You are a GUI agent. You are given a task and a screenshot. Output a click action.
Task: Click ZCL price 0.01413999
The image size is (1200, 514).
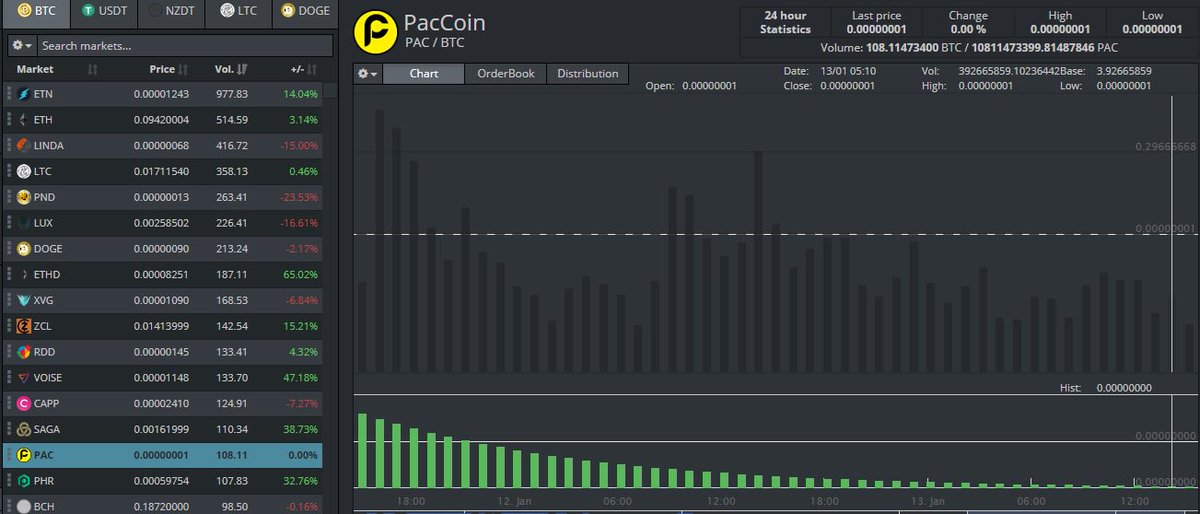(x=161, y=326)
